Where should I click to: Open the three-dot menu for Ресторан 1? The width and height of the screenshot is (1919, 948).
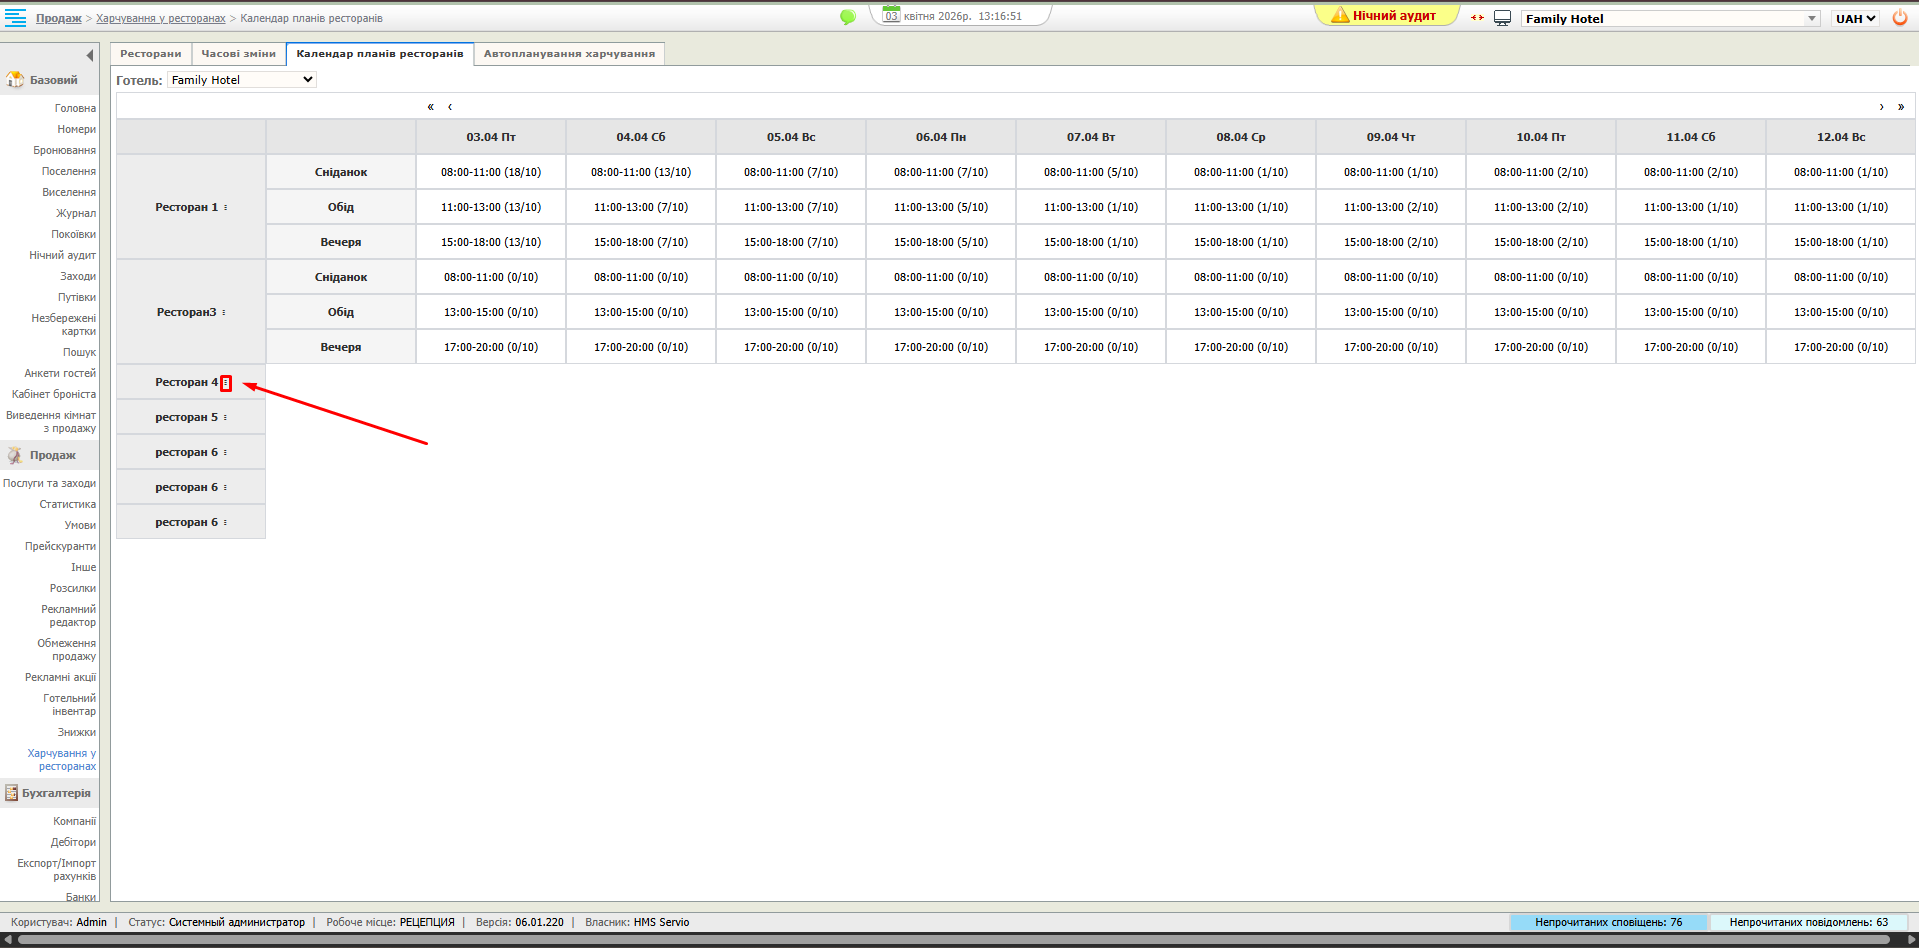tap(226, 208)
